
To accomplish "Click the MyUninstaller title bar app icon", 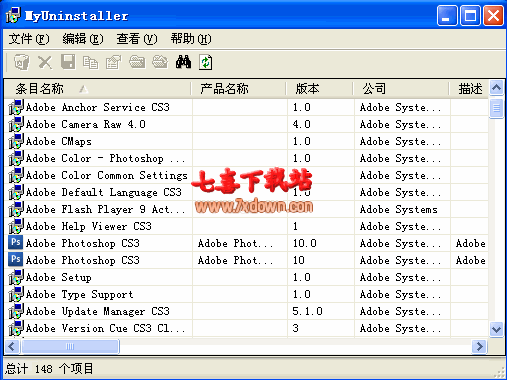I will click(13, 15).
